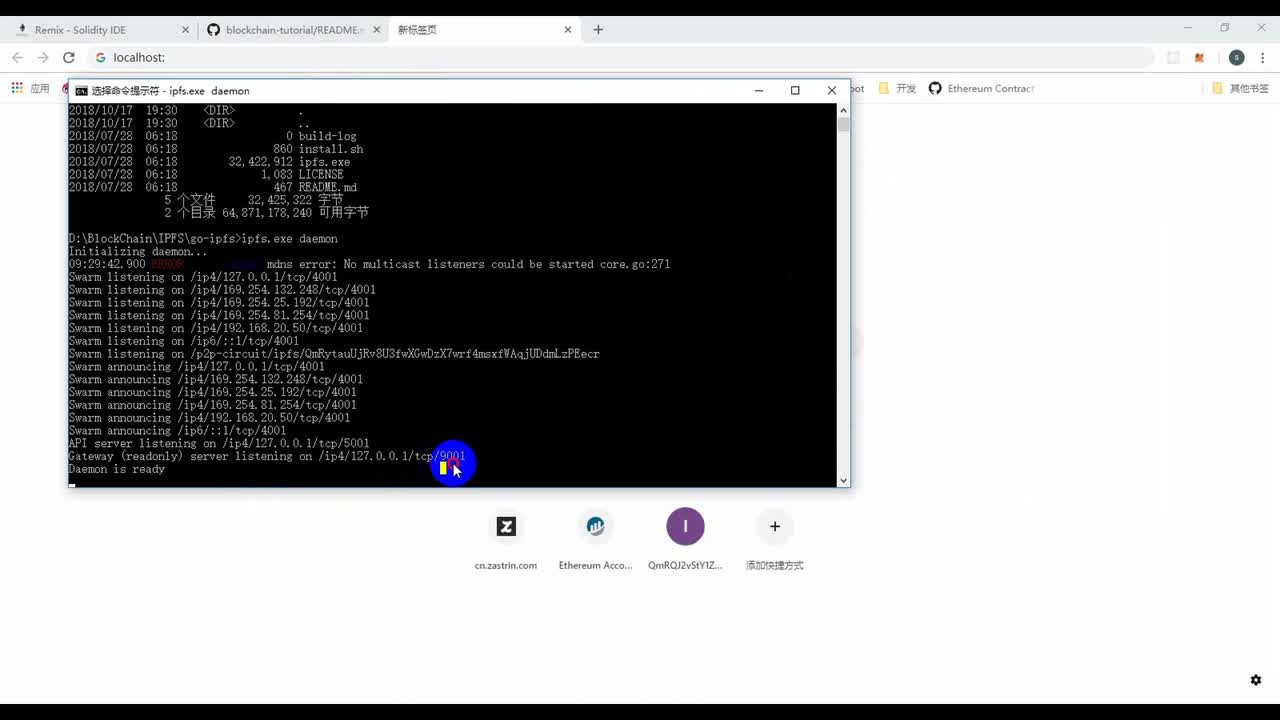Go forward in browser history
Viewport: 1280px width, 720px height.
[x=43, y=58]
